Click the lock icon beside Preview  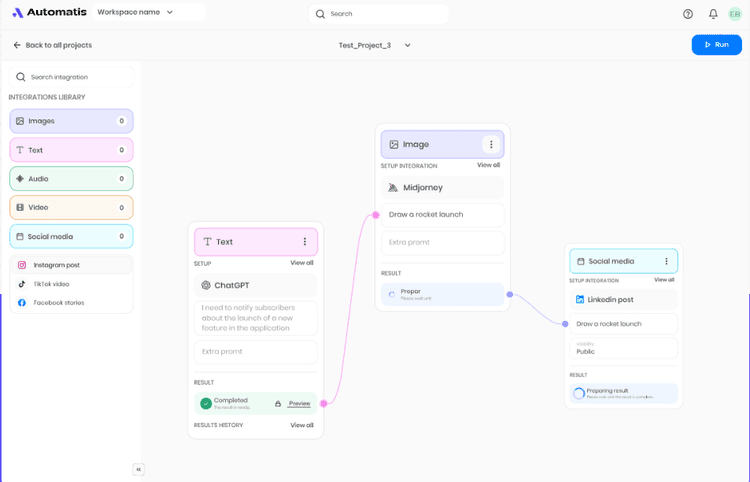[x=278, y=404]
